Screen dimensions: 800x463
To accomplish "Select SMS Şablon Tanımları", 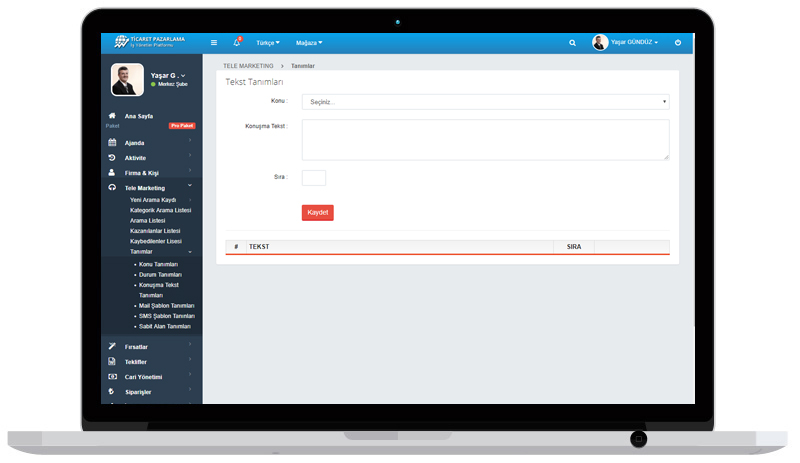I will pyautogui.click(x=166, y=316).
